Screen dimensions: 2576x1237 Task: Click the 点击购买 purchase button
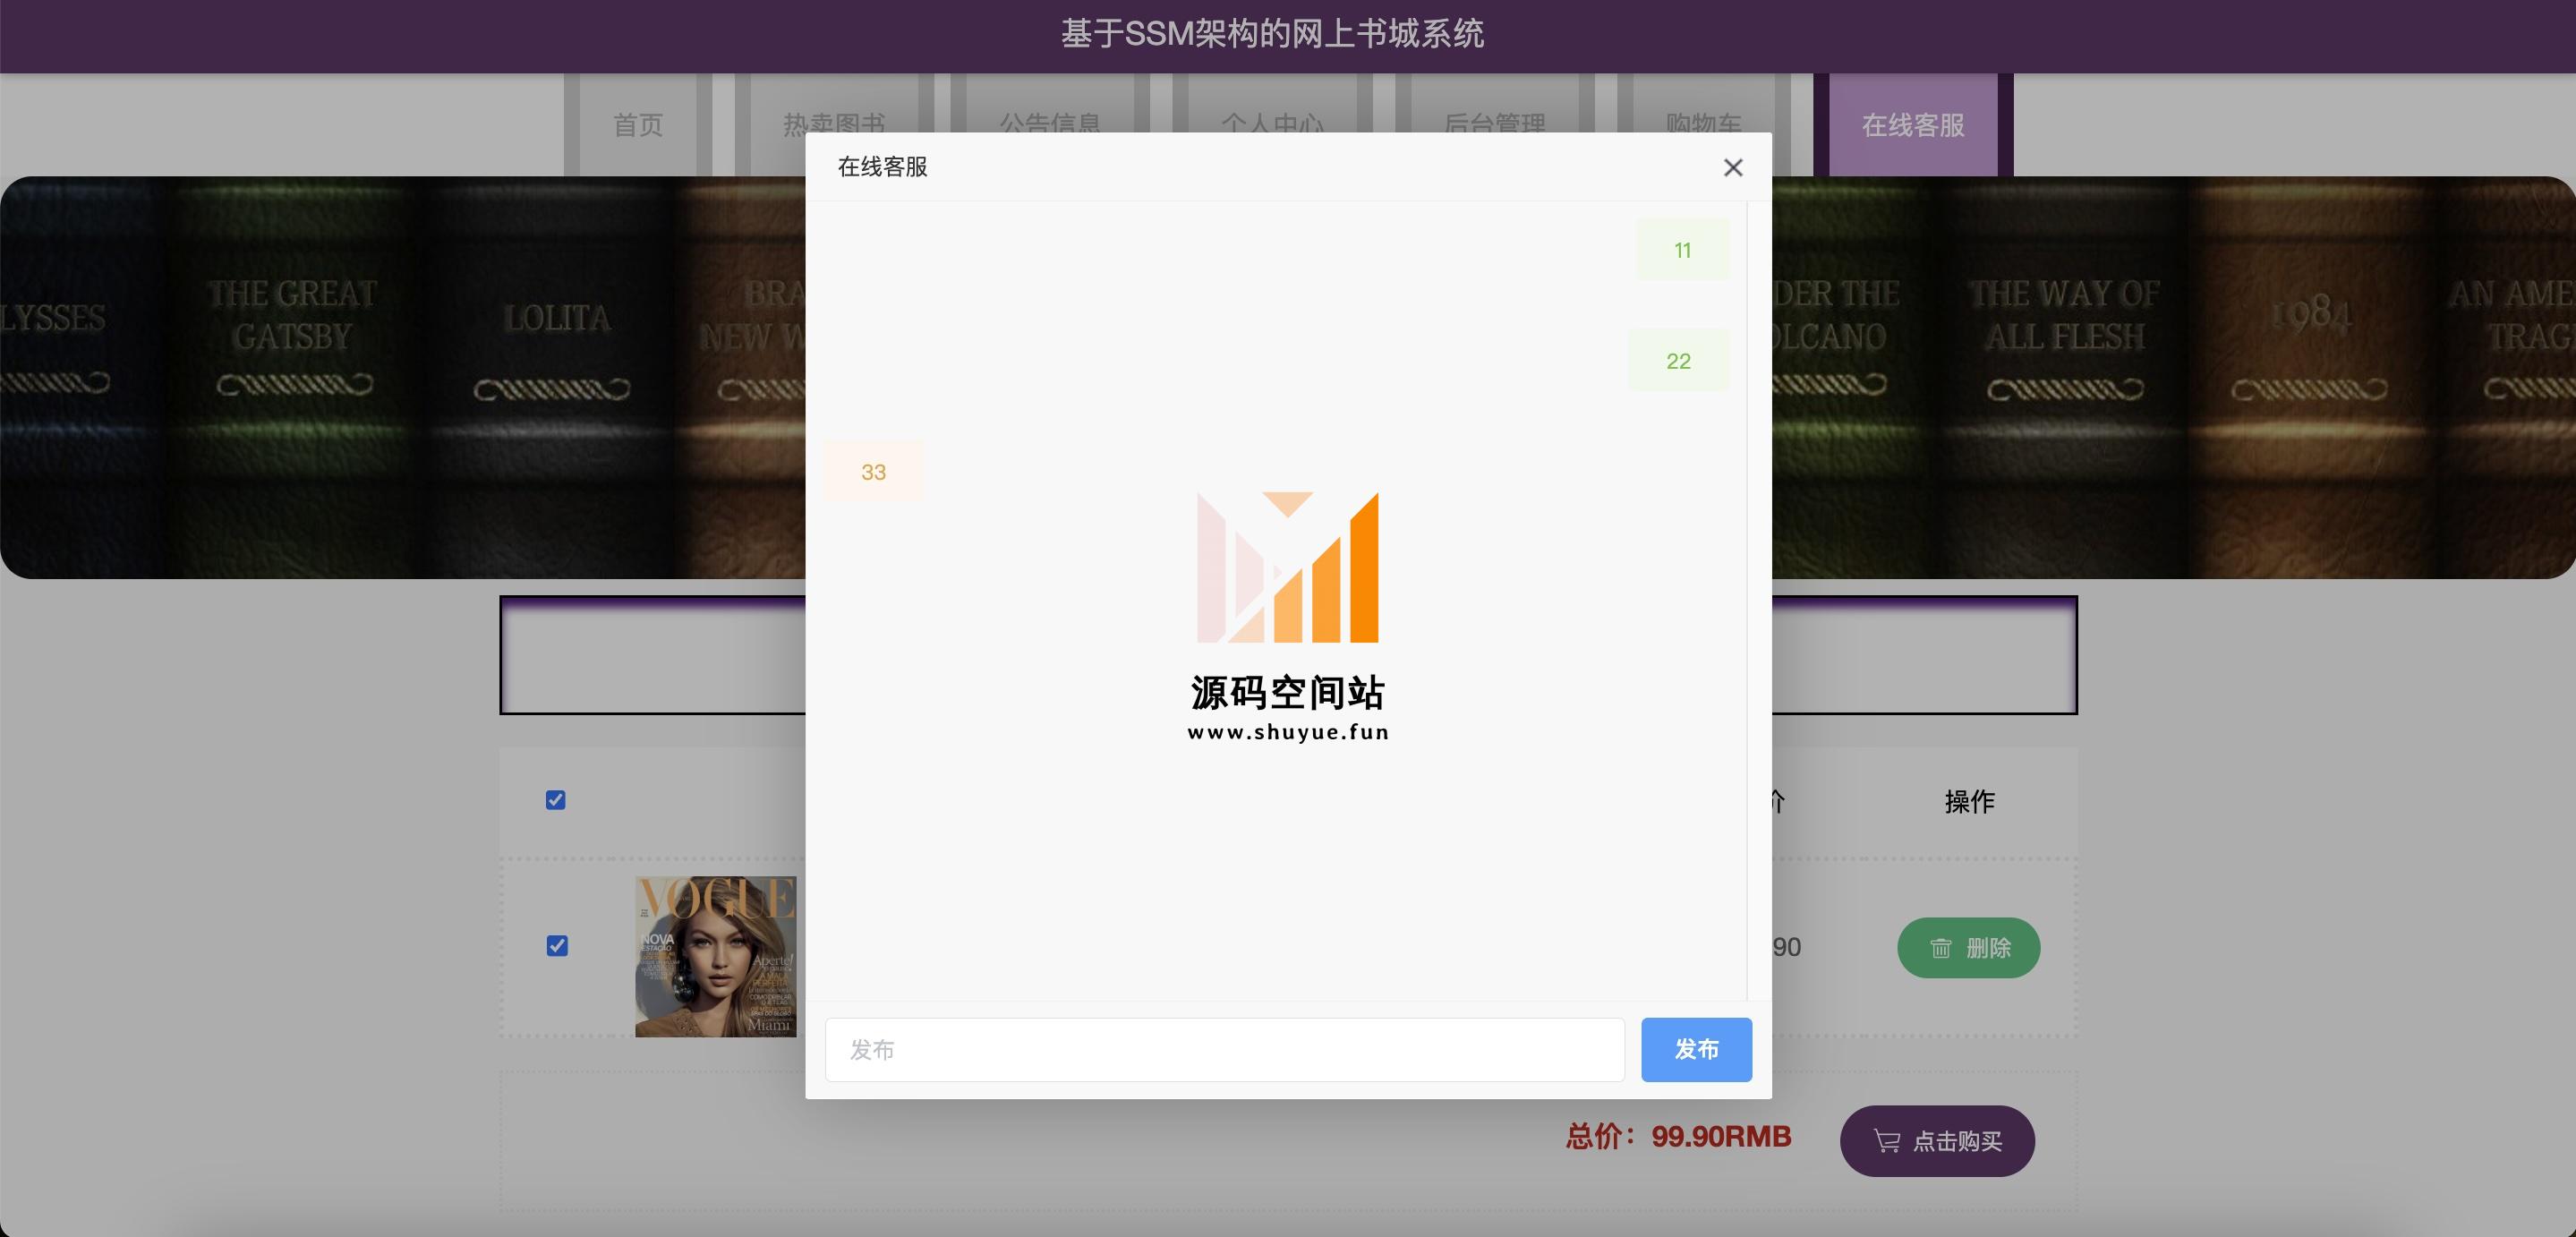(x=1937, y=1141)
